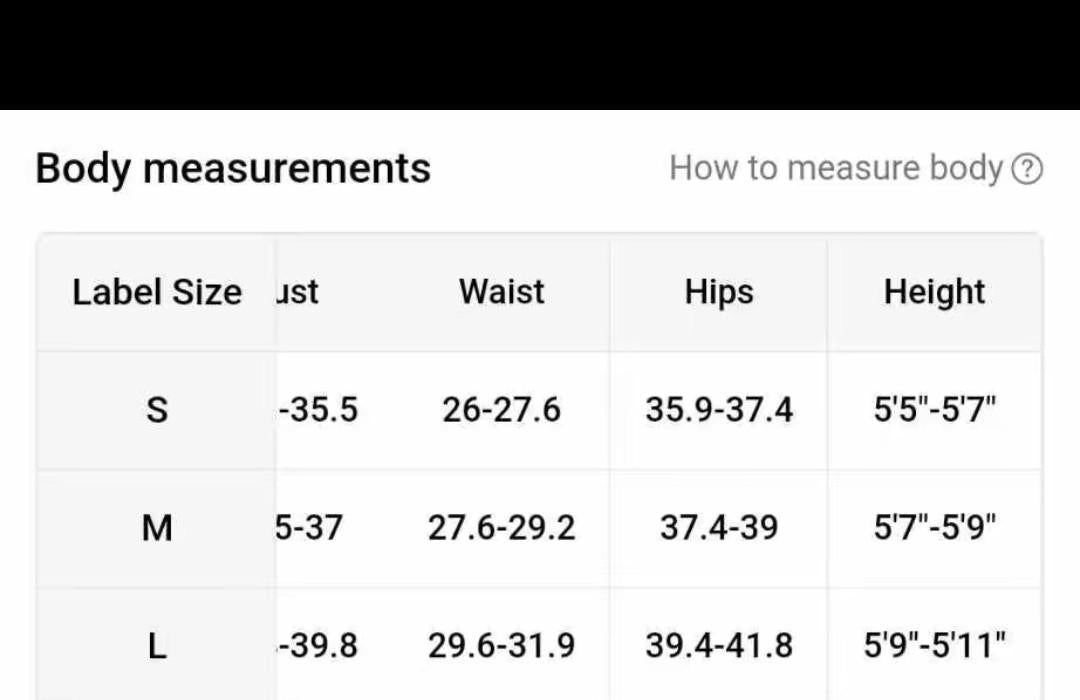Image resolution: width=1080 pixels, height=700 pixels.
Task: Click the Body measurements heading
Action: pos(233,169)
